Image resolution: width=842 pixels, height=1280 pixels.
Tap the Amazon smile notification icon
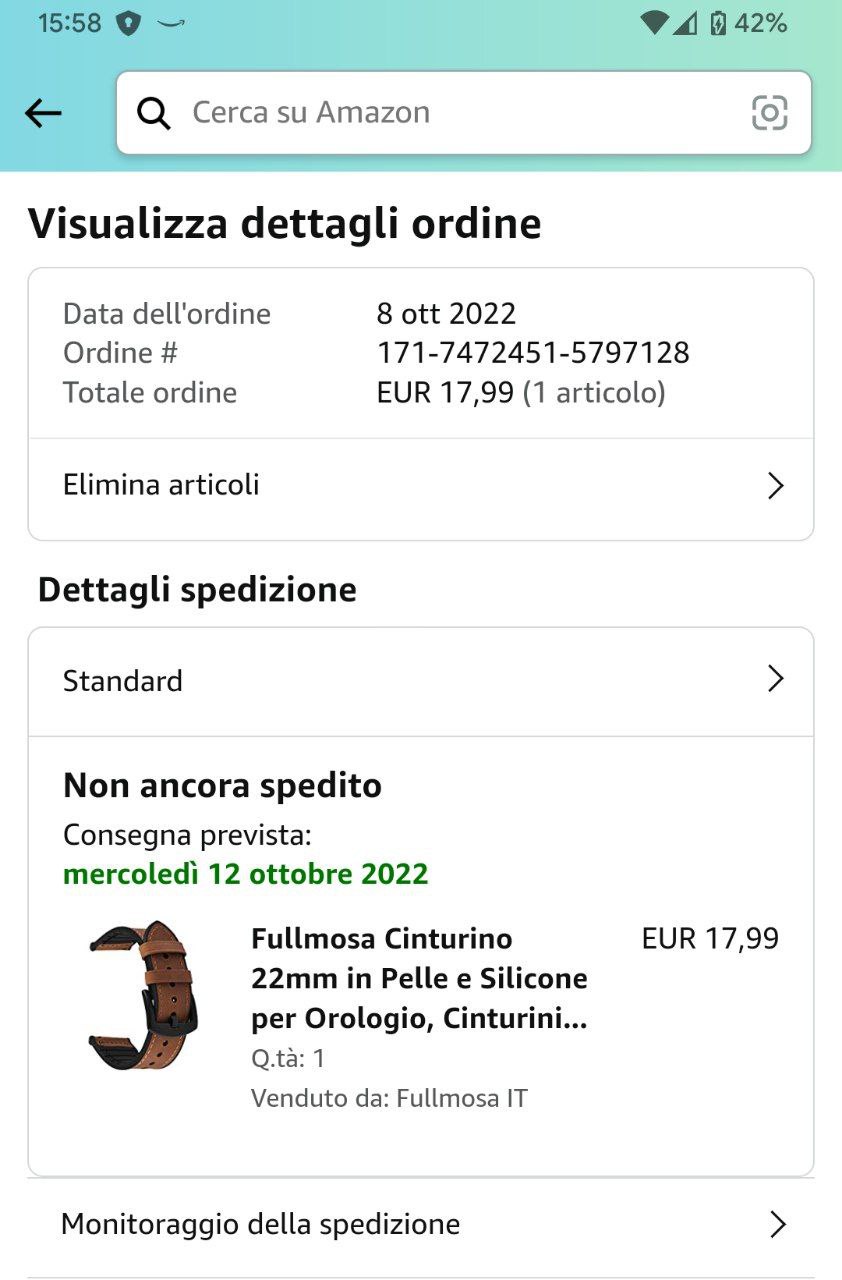coord(172,23)
